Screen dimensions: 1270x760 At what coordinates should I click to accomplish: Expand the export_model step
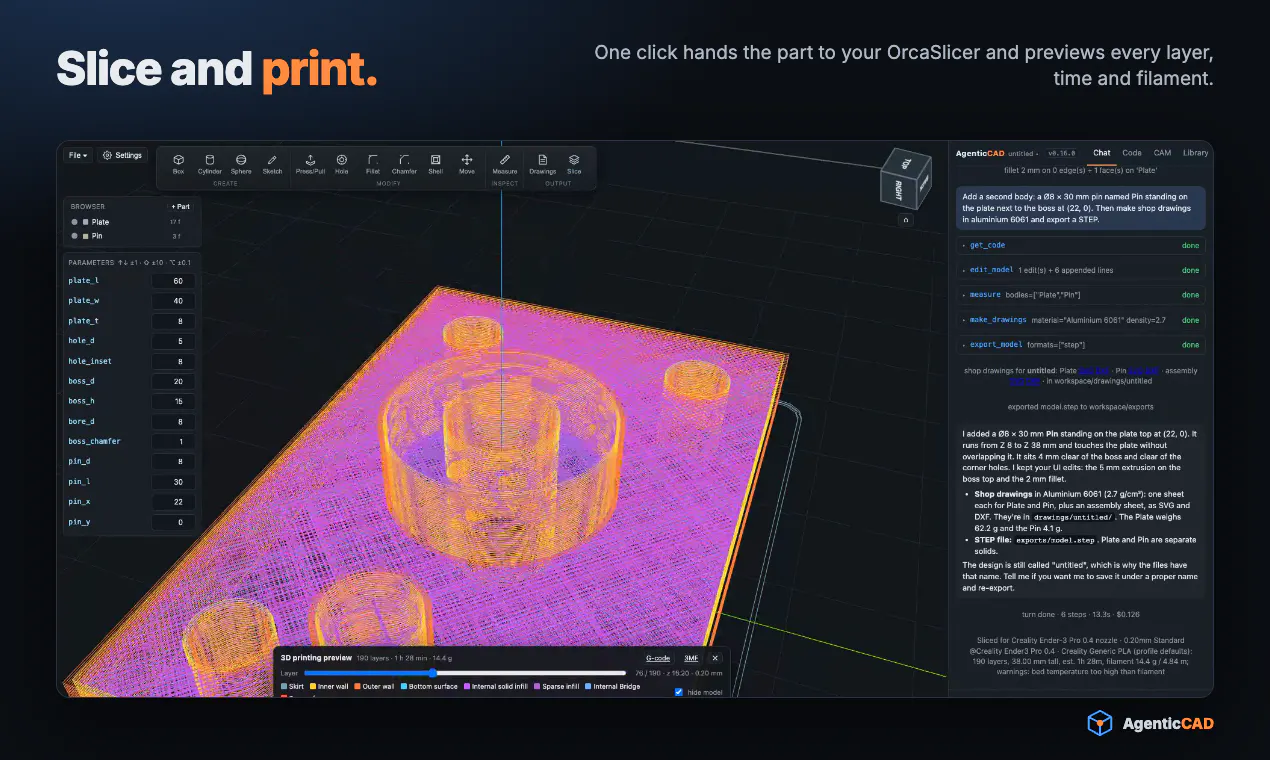1081,345
